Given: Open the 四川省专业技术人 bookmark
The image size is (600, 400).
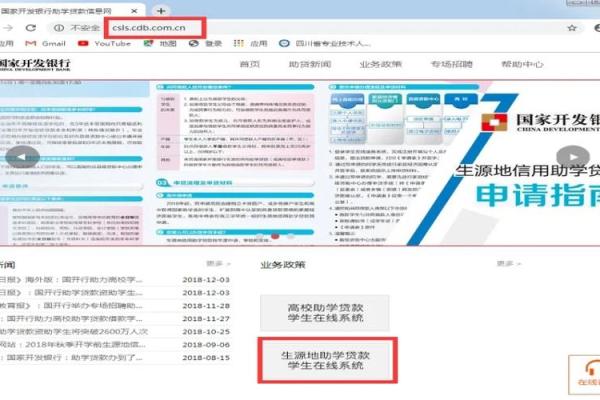Looking at the screenshot, I should pyautogui.click(x=324, y=44).
